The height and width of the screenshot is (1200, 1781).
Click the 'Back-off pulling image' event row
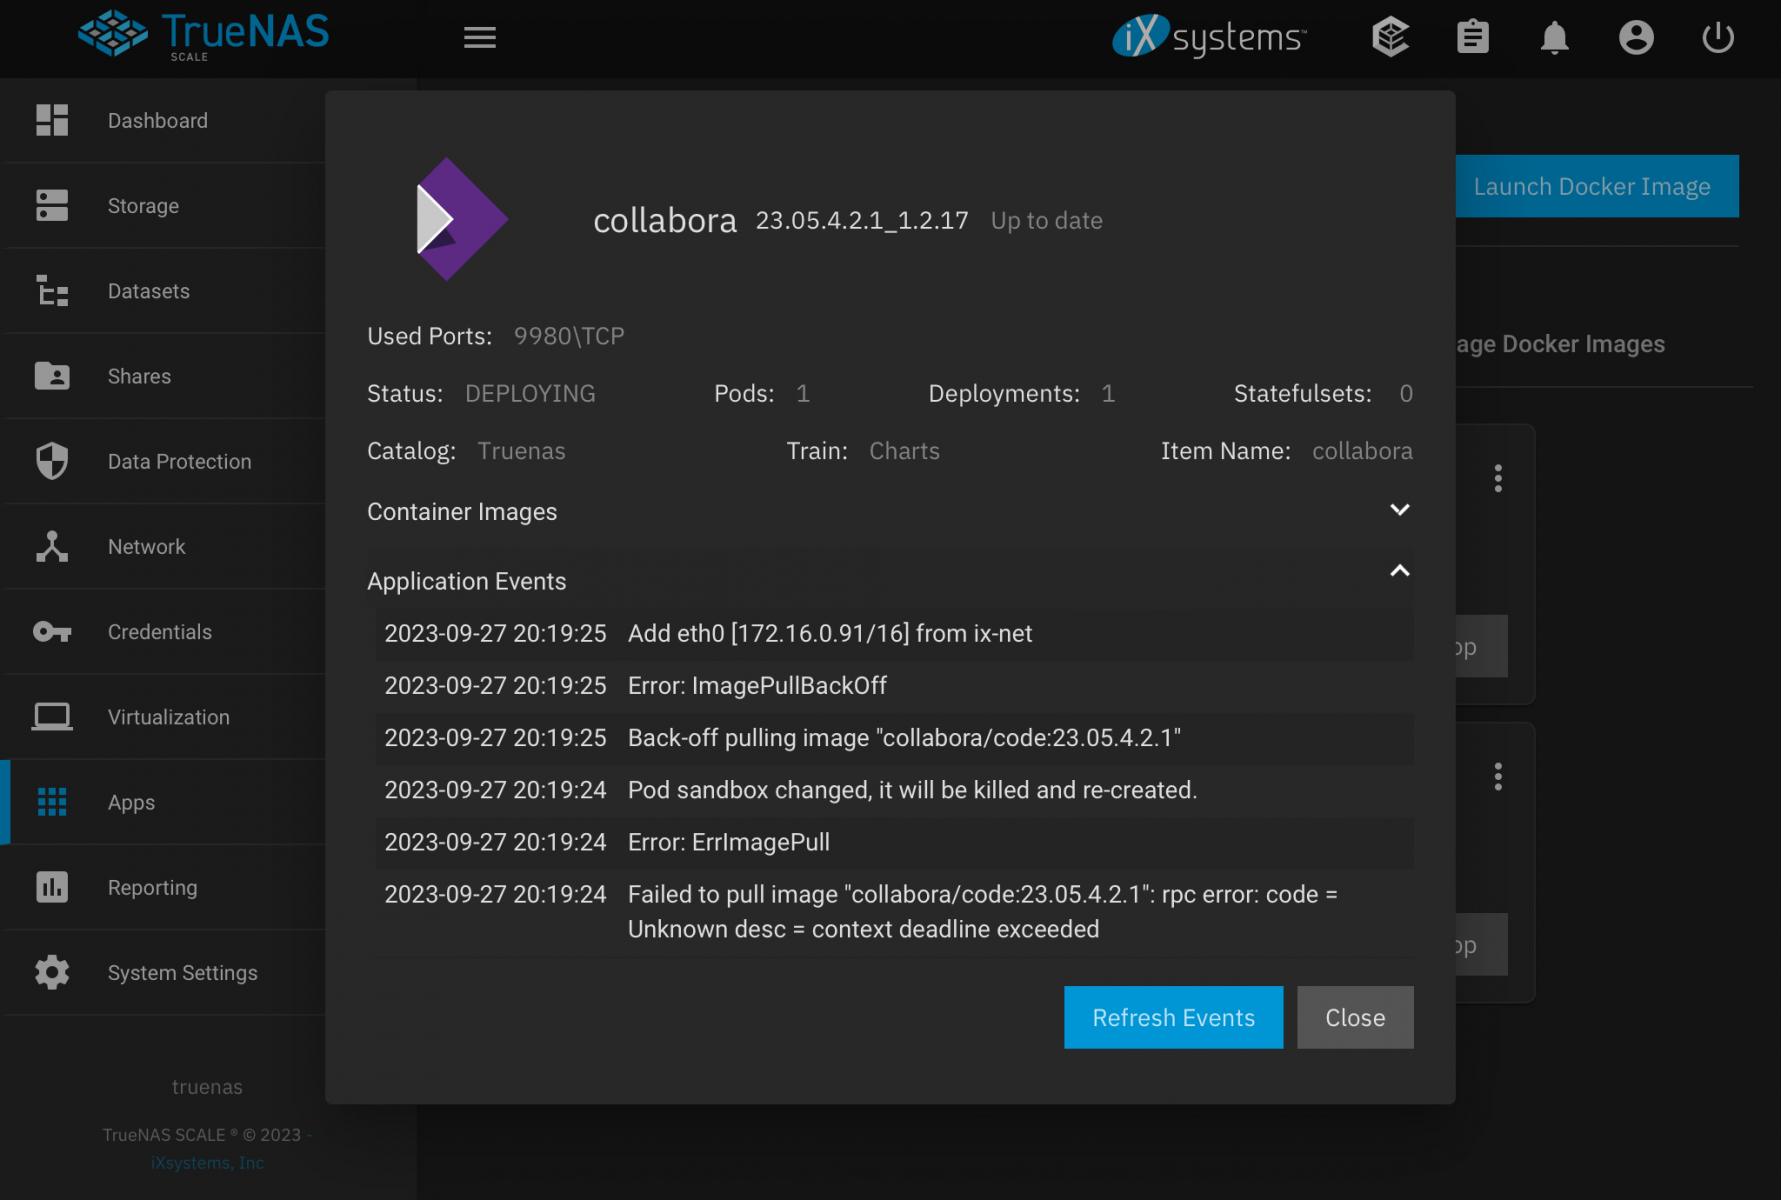pos(895,738)
